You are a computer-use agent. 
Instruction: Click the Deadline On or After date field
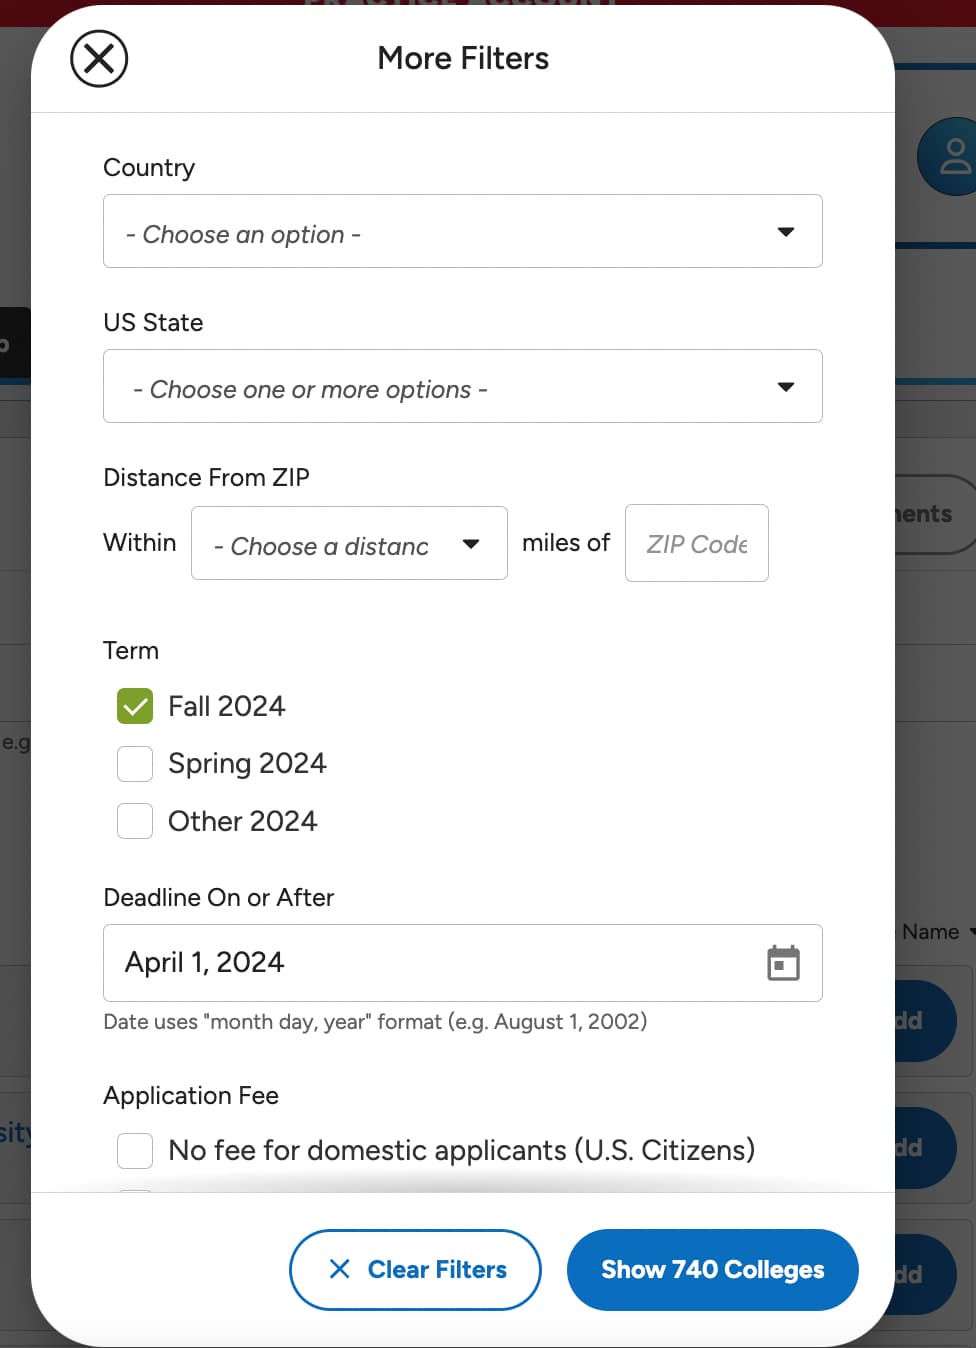(x=430, y=963)
